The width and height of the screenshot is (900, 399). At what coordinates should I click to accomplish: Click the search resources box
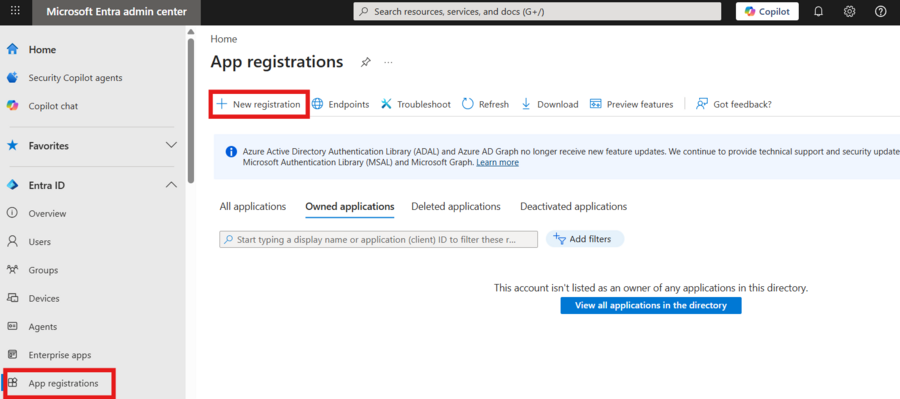pyautogui.click(x=537, y=11)
